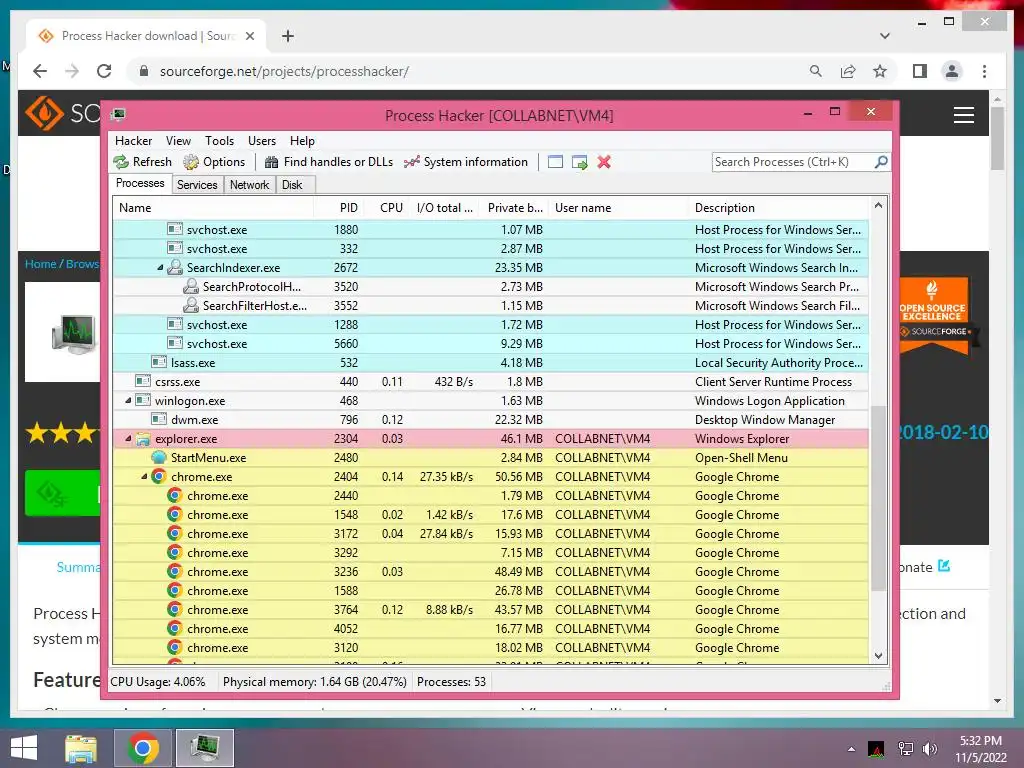The image size is (1024, 768).
Task: Click the find window toolbar icon
Action: pyautogui.click(x=555, y=162)
